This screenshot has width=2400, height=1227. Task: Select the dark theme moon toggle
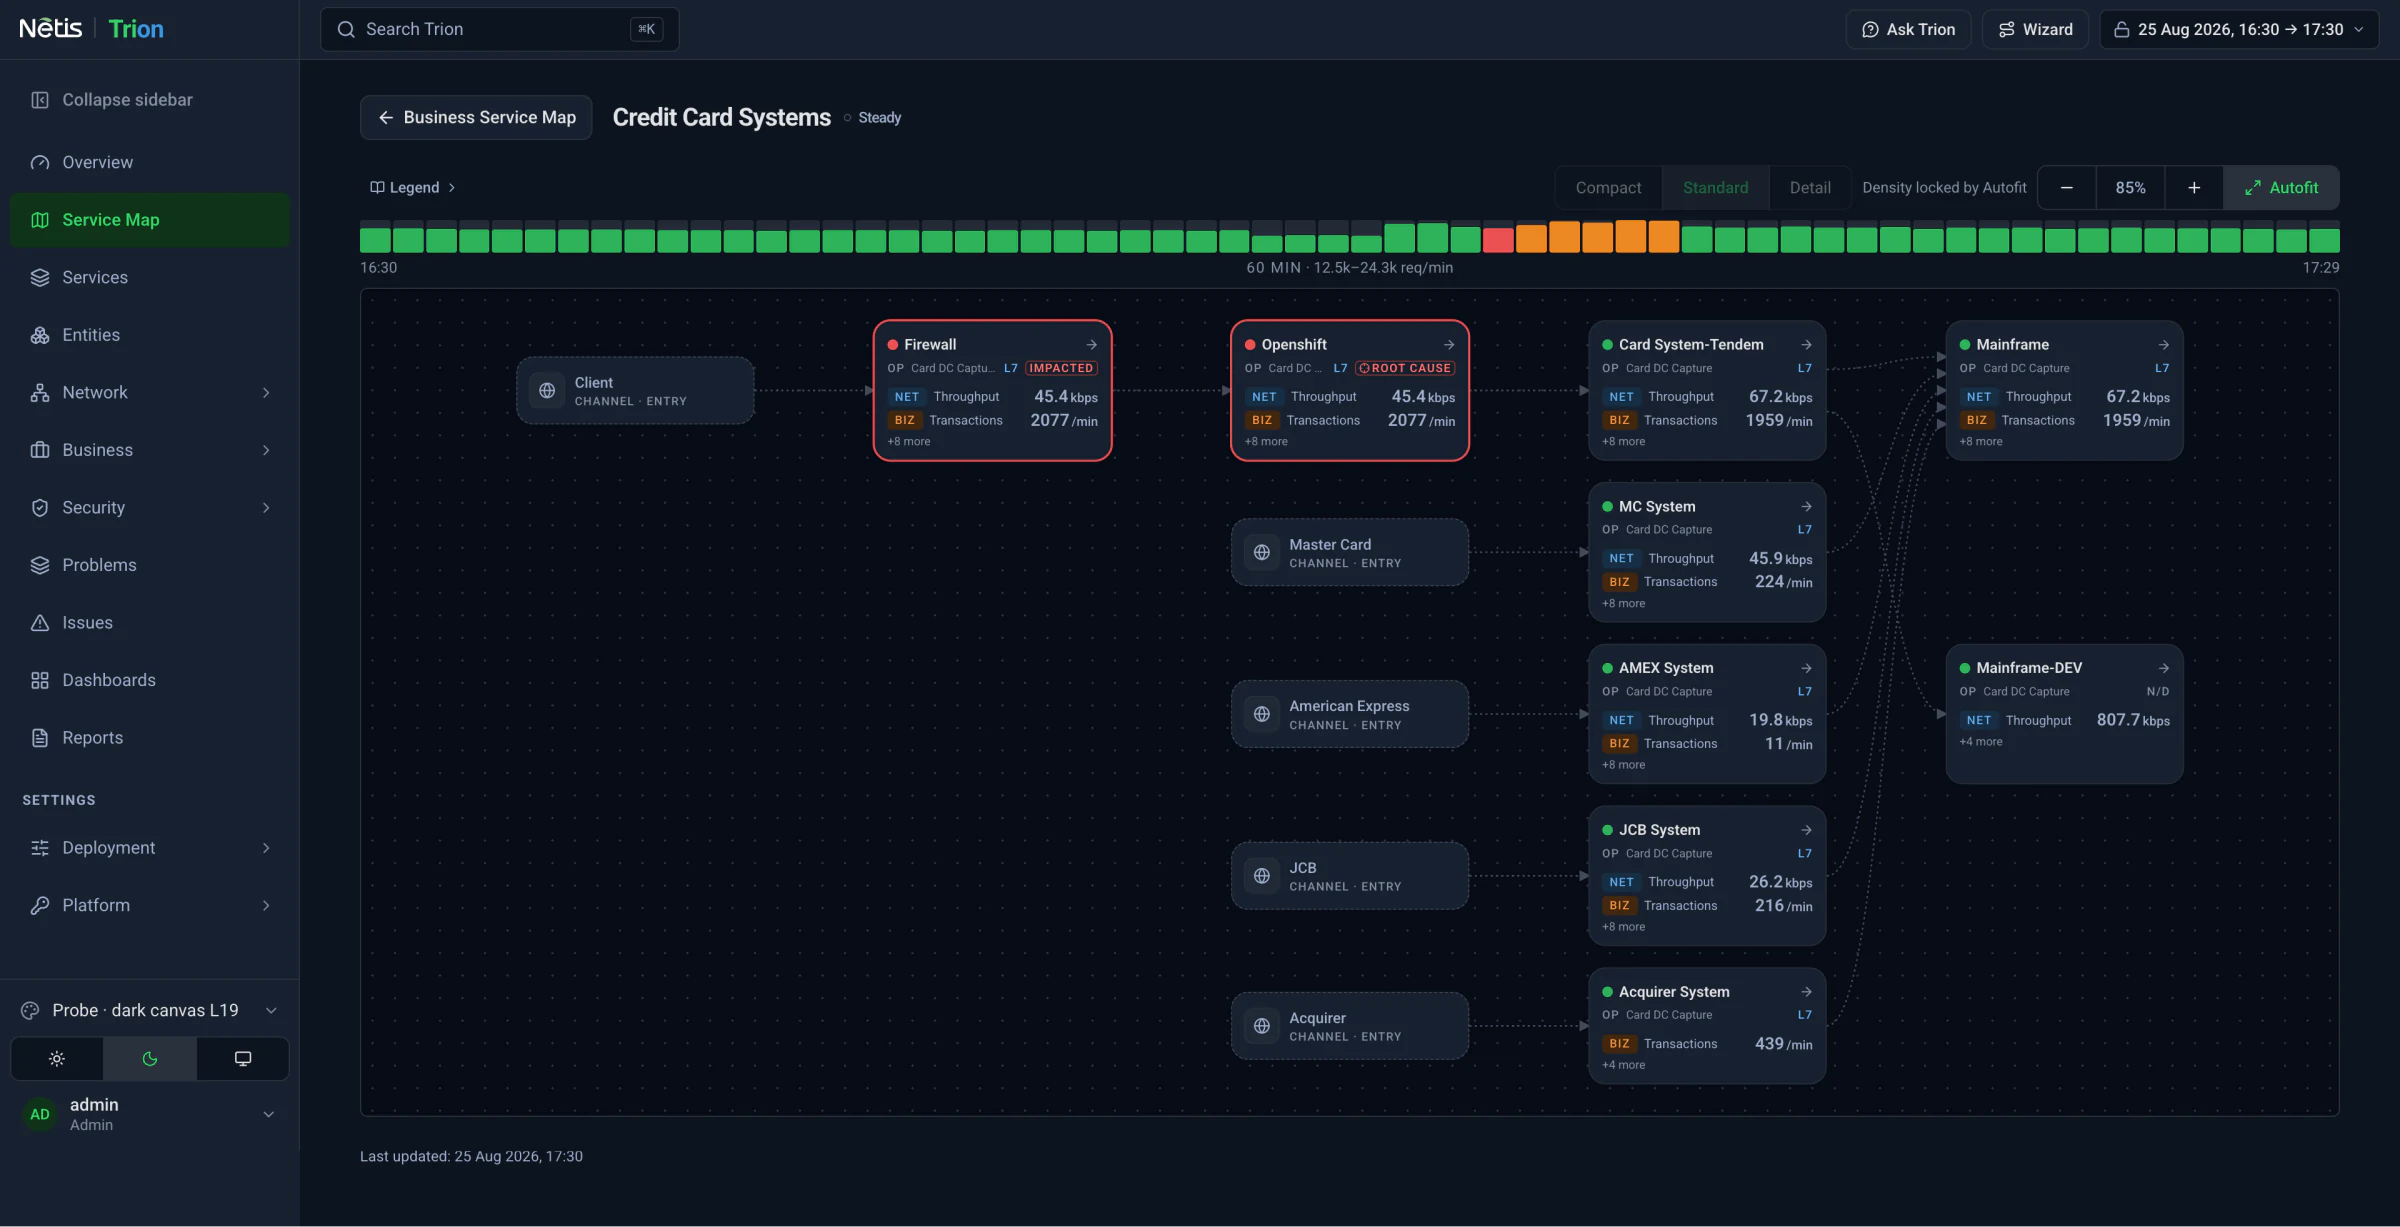[150, 1059]
